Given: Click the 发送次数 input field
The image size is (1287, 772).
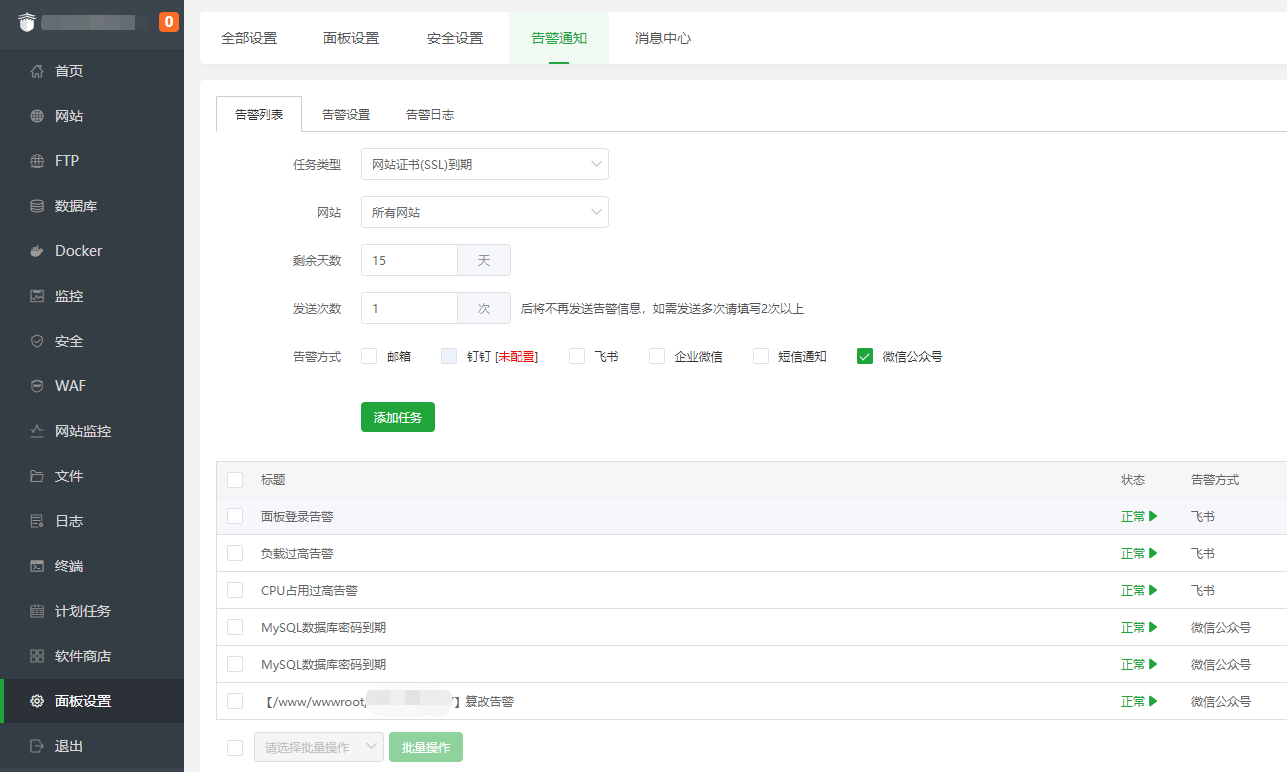Looking at the screenshot, I should coord(409,308).
